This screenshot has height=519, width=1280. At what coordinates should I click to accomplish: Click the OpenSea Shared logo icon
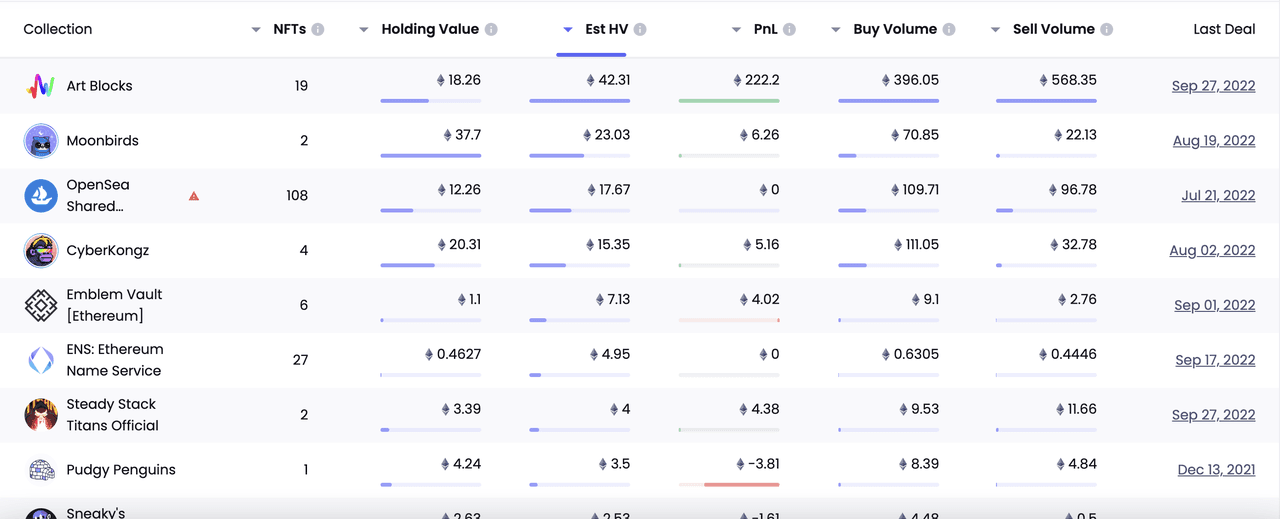point(41,196)
